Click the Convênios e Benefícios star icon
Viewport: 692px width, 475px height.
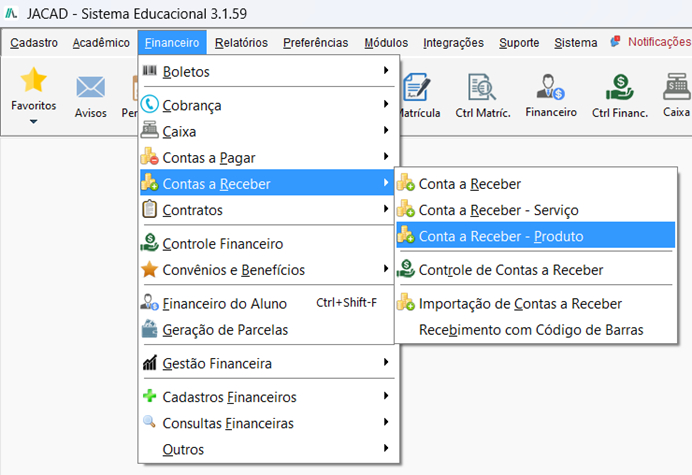pyautogui.click(x=150, y=269)
